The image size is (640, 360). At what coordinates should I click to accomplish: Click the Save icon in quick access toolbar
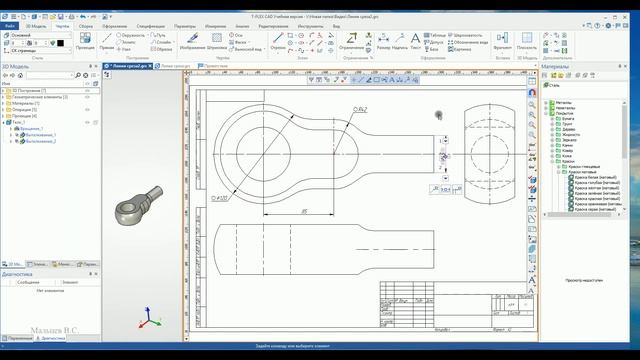60,17
